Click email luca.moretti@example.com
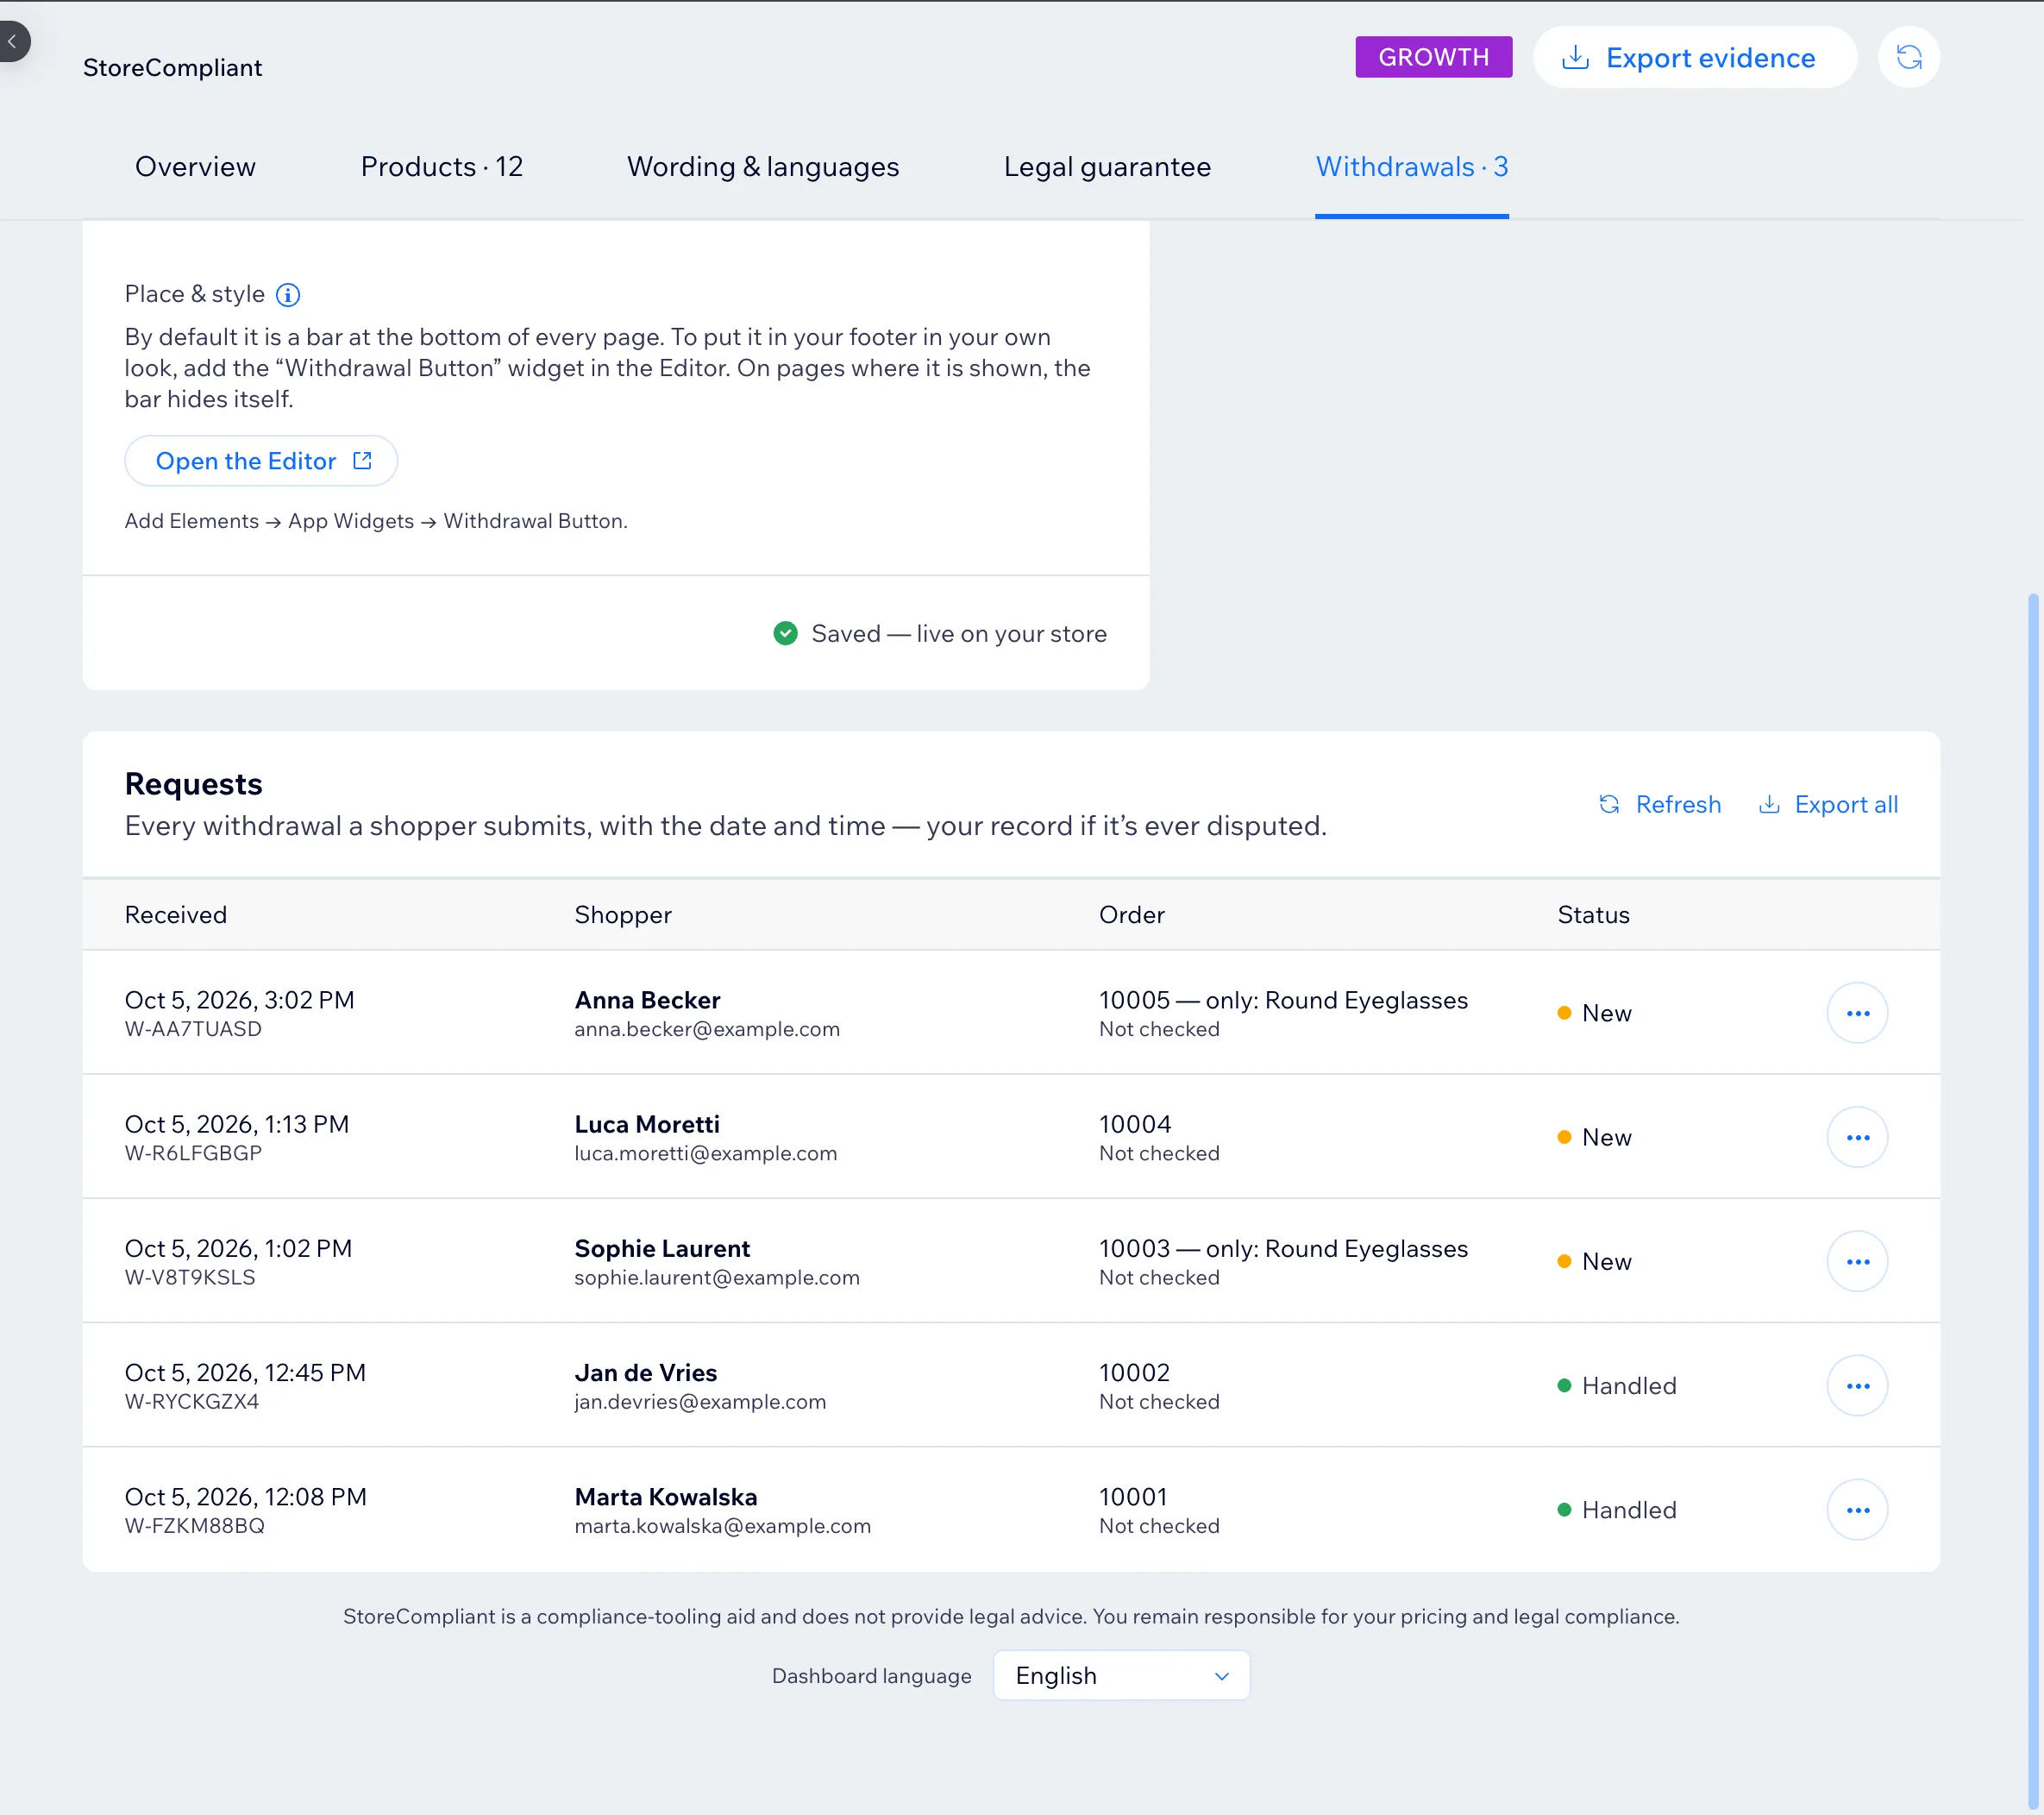The width and height of the screenshot is (2044, 1815). [x=705, y=1153]
